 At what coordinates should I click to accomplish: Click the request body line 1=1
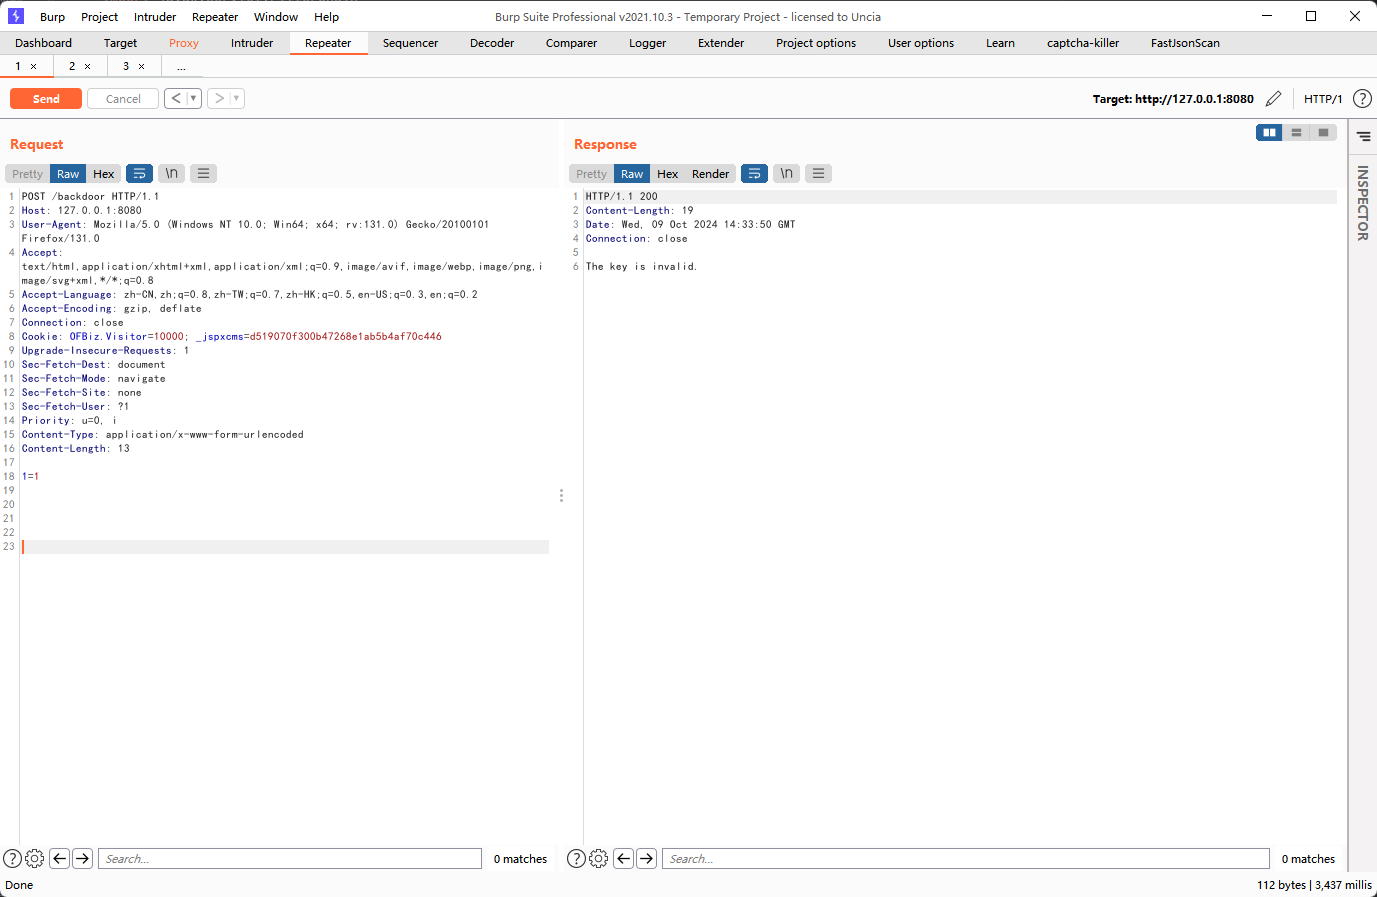click(31, 476)
